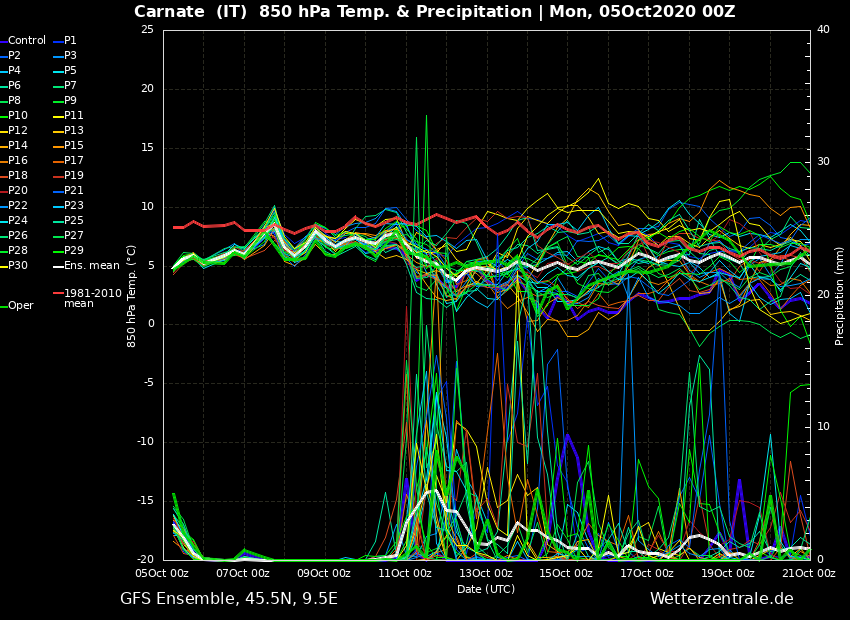Click legend label 'P13'
This screenshot has height=620, width=850.
(73, 131)
